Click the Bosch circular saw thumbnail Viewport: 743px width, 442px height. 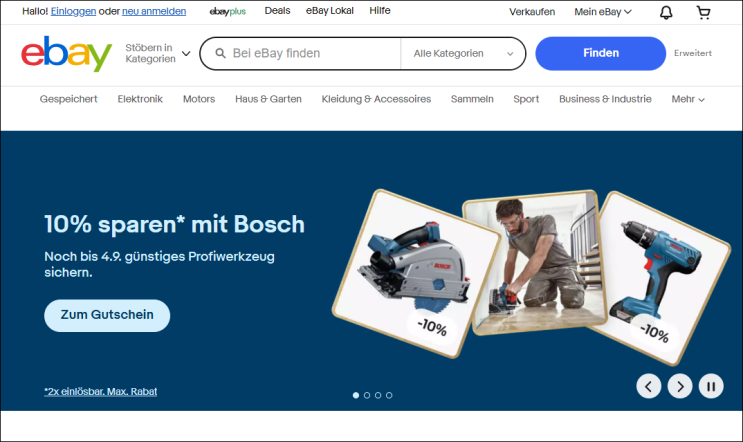pos(417,273)
